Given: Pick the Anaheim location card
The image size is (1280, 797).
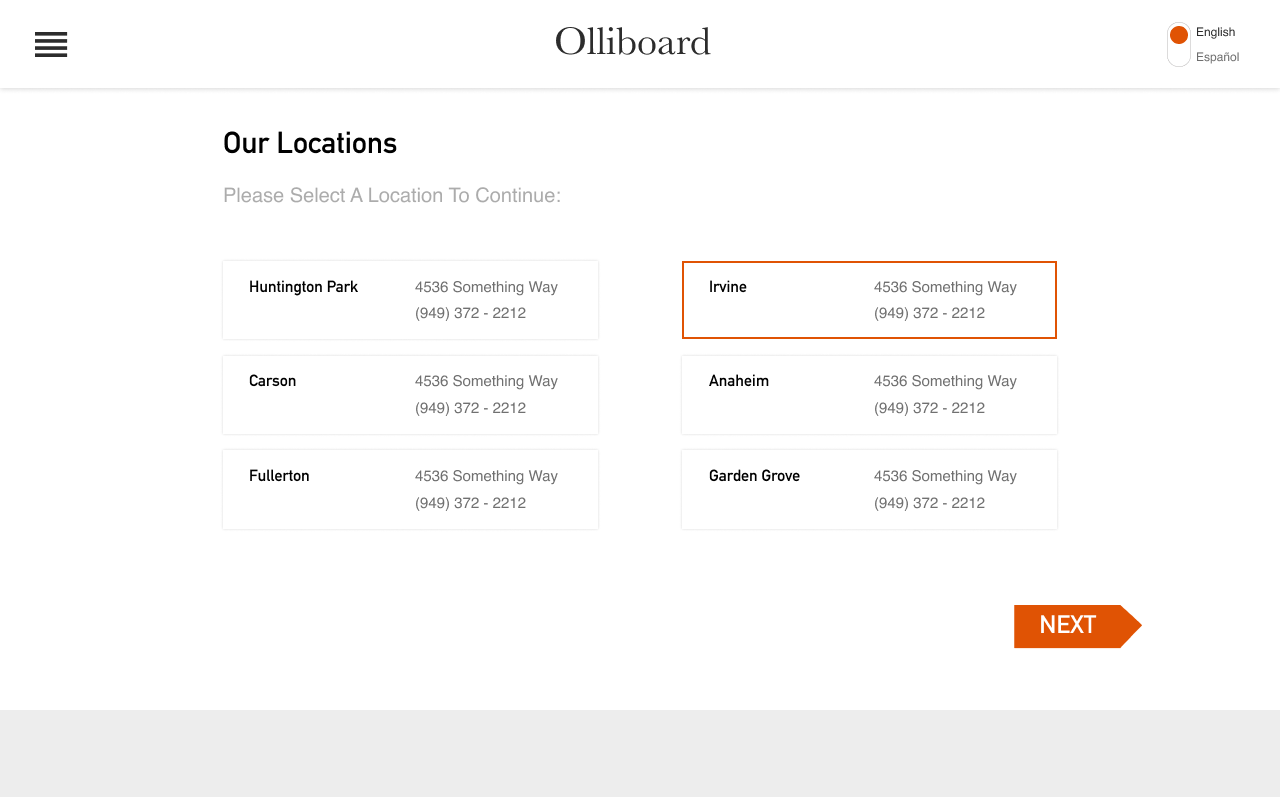Looking at the screenshot, I should coord(869,394).
